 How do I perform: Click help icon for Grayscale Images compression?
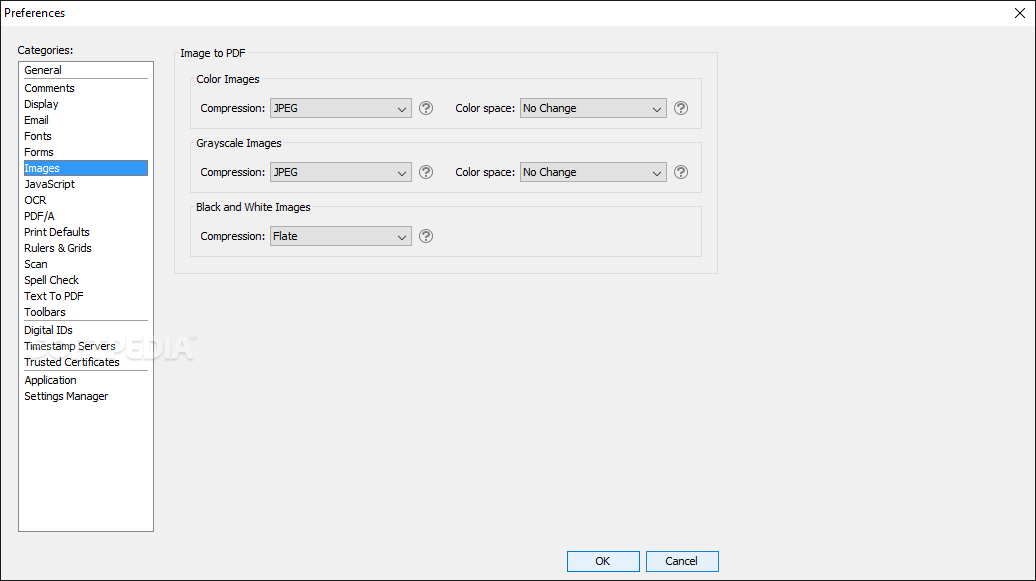click(x=426, y=173)
